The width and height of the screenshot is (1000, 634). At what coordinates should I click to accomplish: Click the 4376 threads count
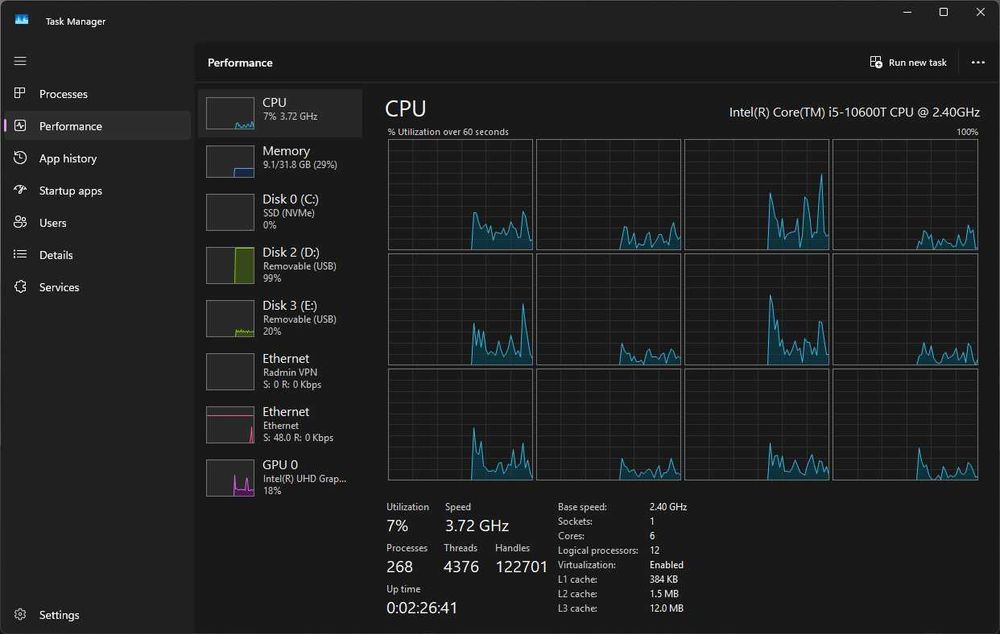click(461, 566)
